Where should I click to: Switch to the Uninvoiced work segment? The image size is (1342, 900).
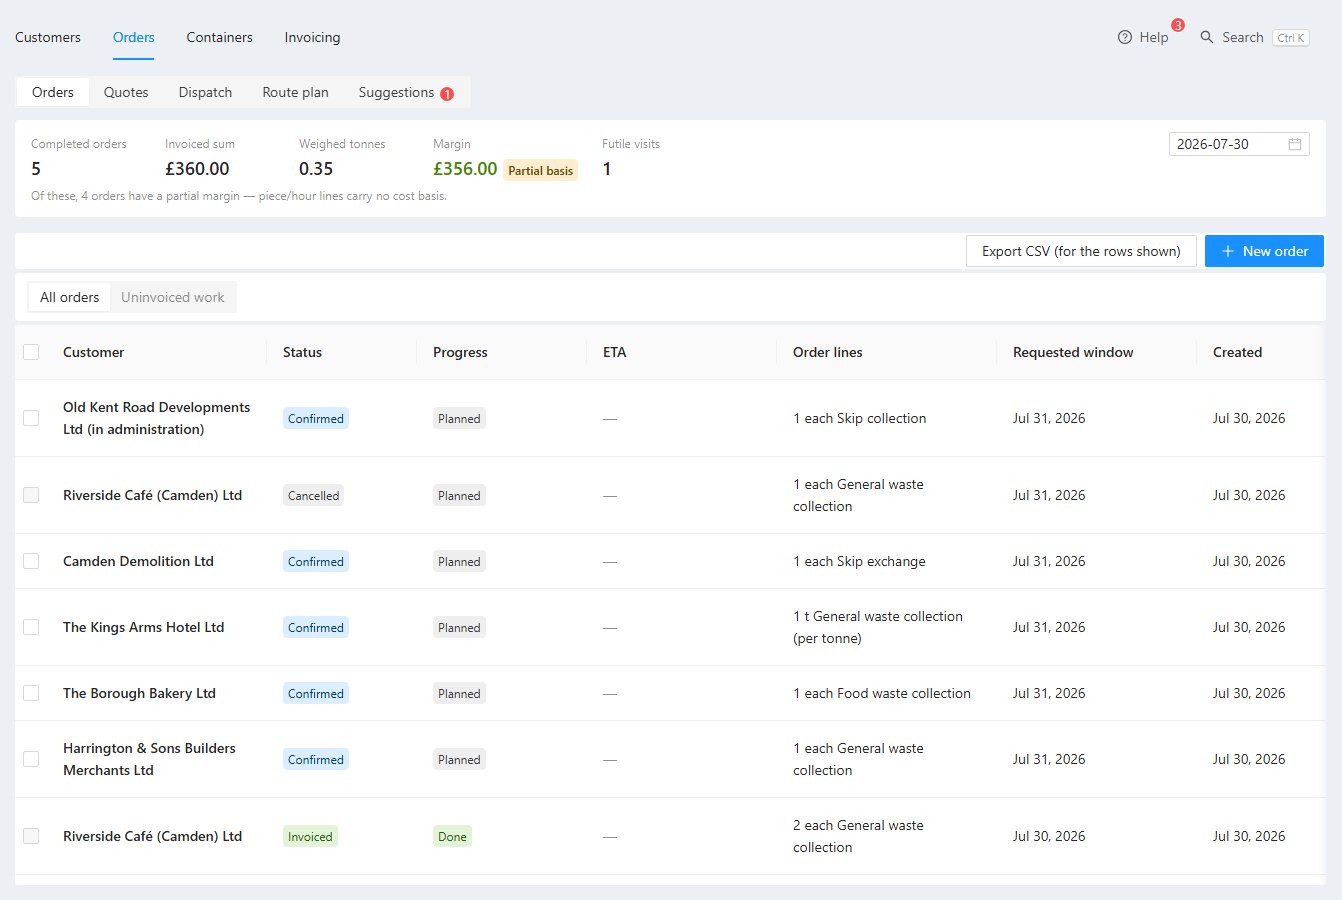point(173,297)
